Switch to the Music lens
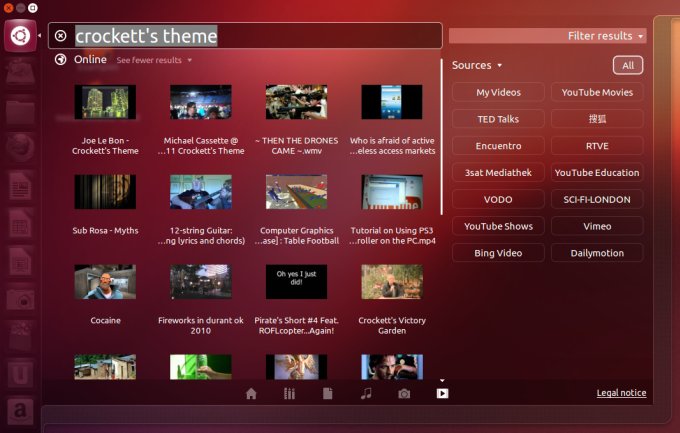 click(x=366, y=393)
